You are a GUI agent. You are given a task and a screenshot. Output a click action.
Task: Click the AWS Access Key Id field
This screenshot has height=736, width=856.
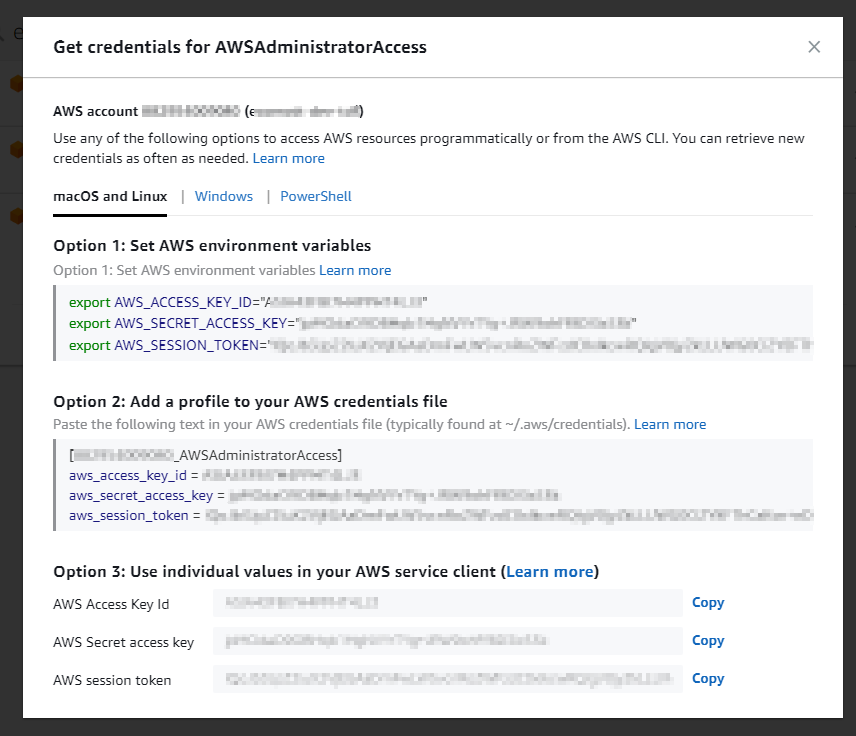(448, 603)
